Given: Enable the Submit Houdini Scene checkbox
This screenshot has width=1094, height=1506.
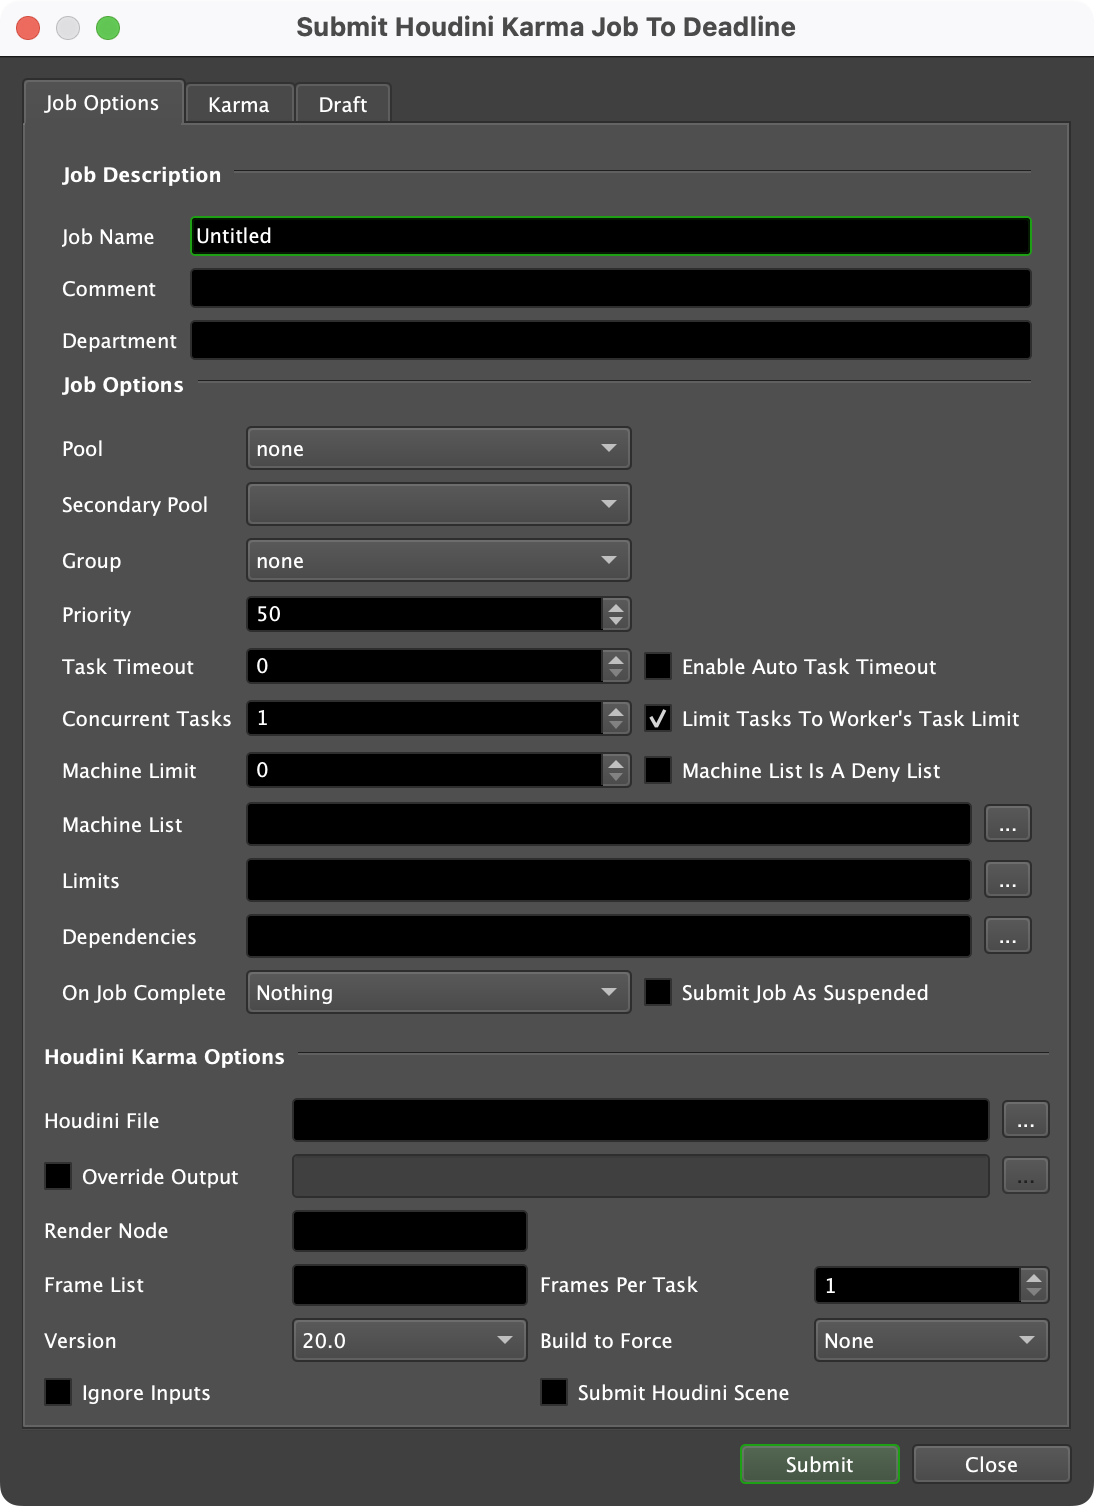Looking at the screenshot, I should point(554,1392).
